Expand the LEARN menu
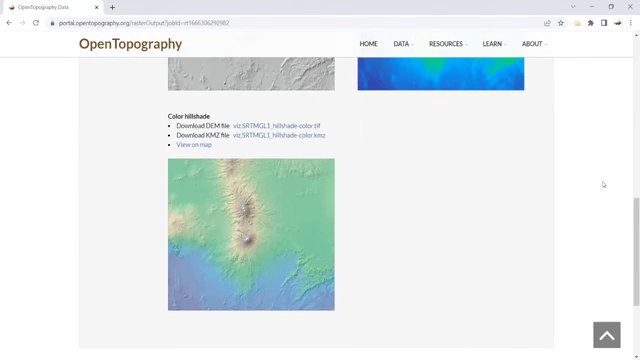This screenshot has height=360, width=640. pos(494,44)
